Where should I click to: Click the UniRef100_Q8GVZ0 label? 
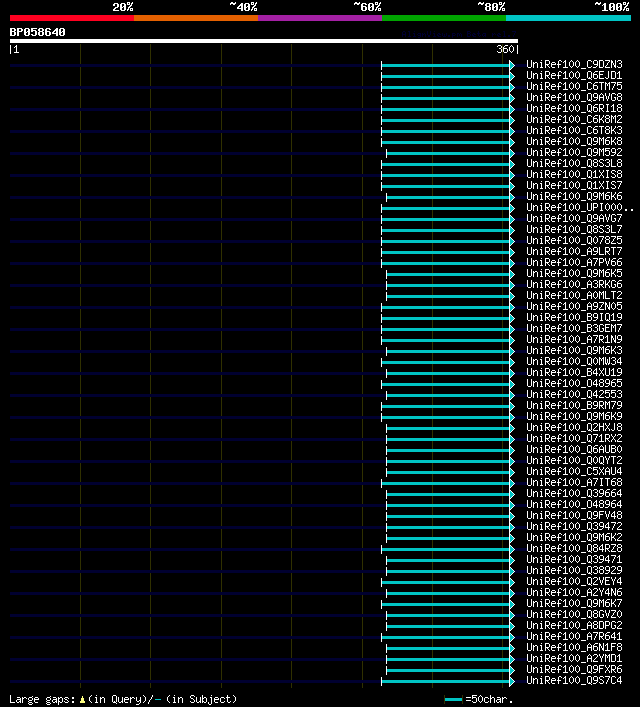pyautogui.click(x=574, y=615)
